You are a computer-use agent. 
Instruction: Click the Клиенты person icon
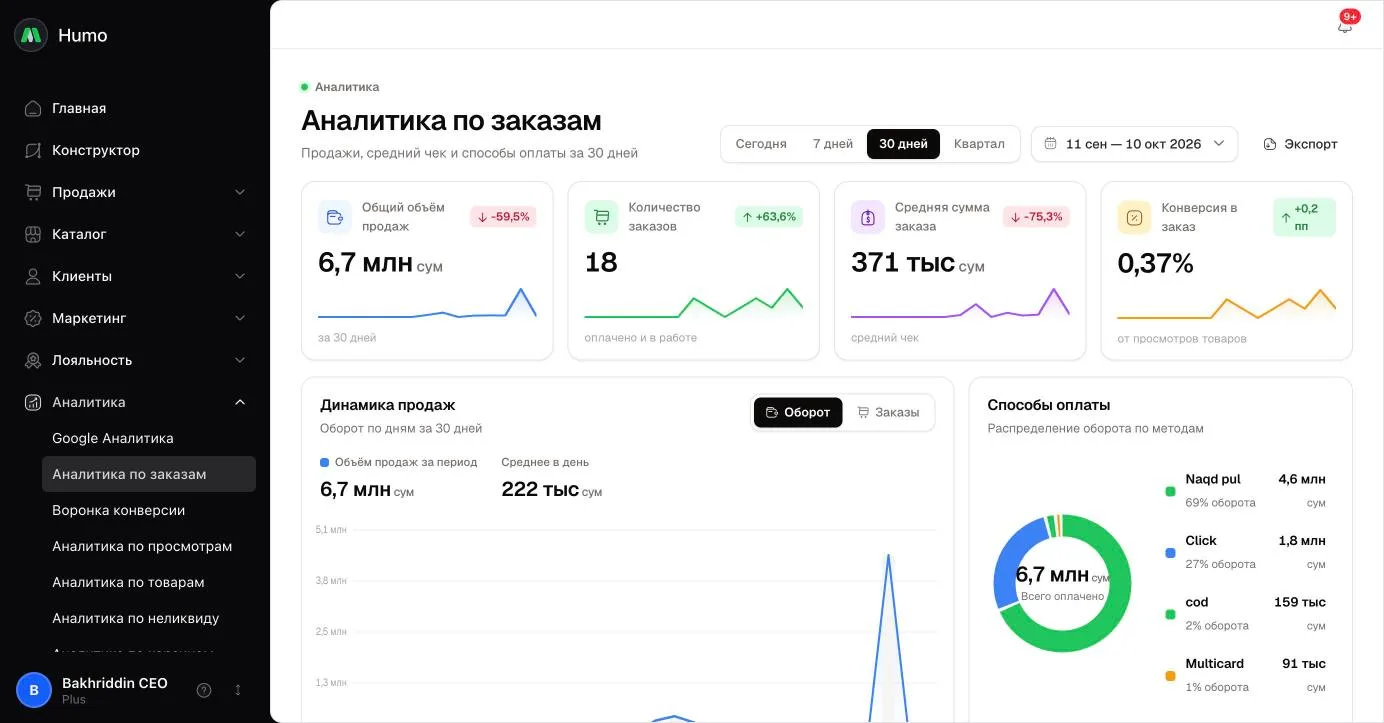[x=33, y=276]
